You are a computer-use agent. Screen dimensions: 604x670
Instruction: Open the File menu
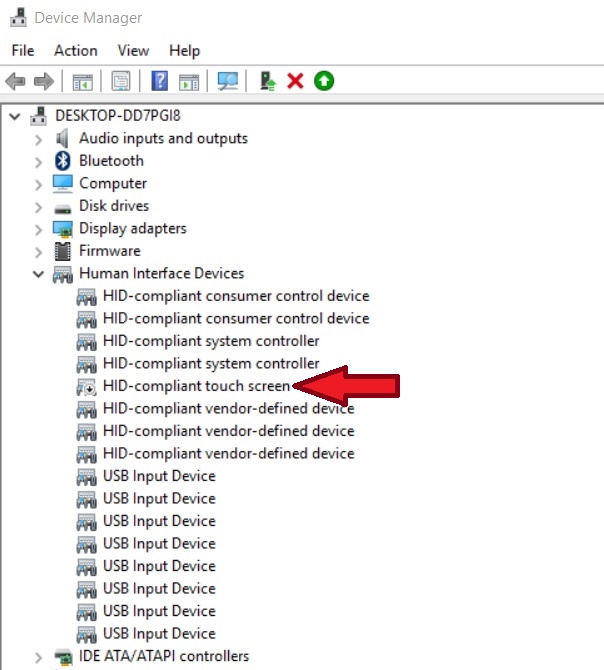pos(23,50)
